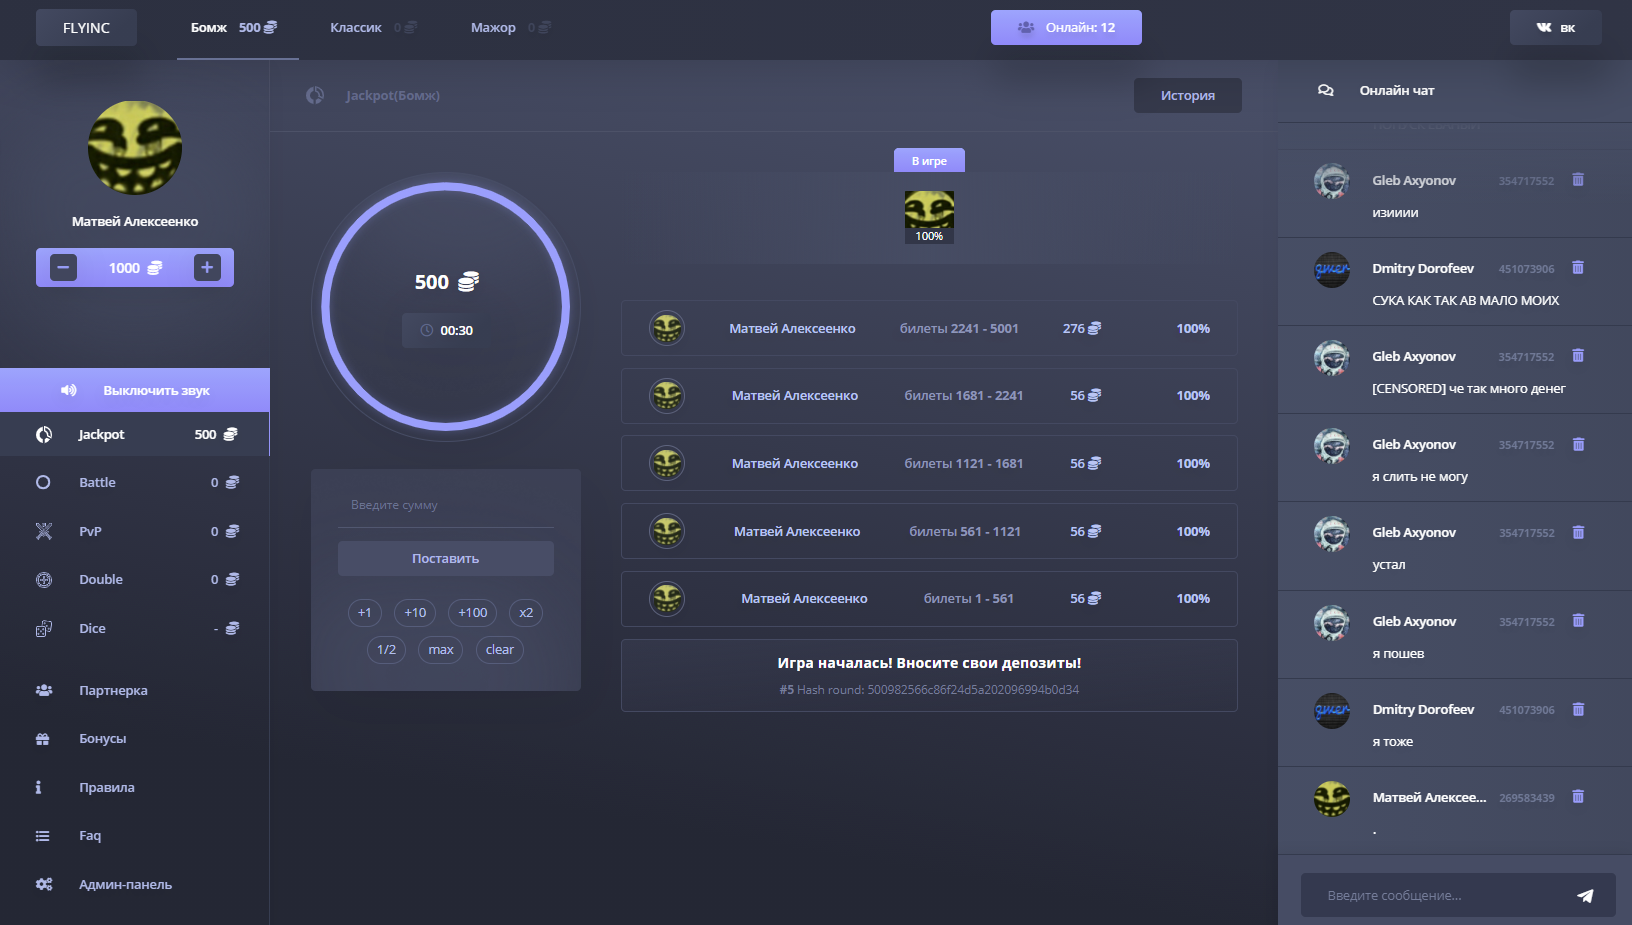Open the PvP crossed swords mode
This screenshot has width=1632, height=925.
tap(90, 531)
